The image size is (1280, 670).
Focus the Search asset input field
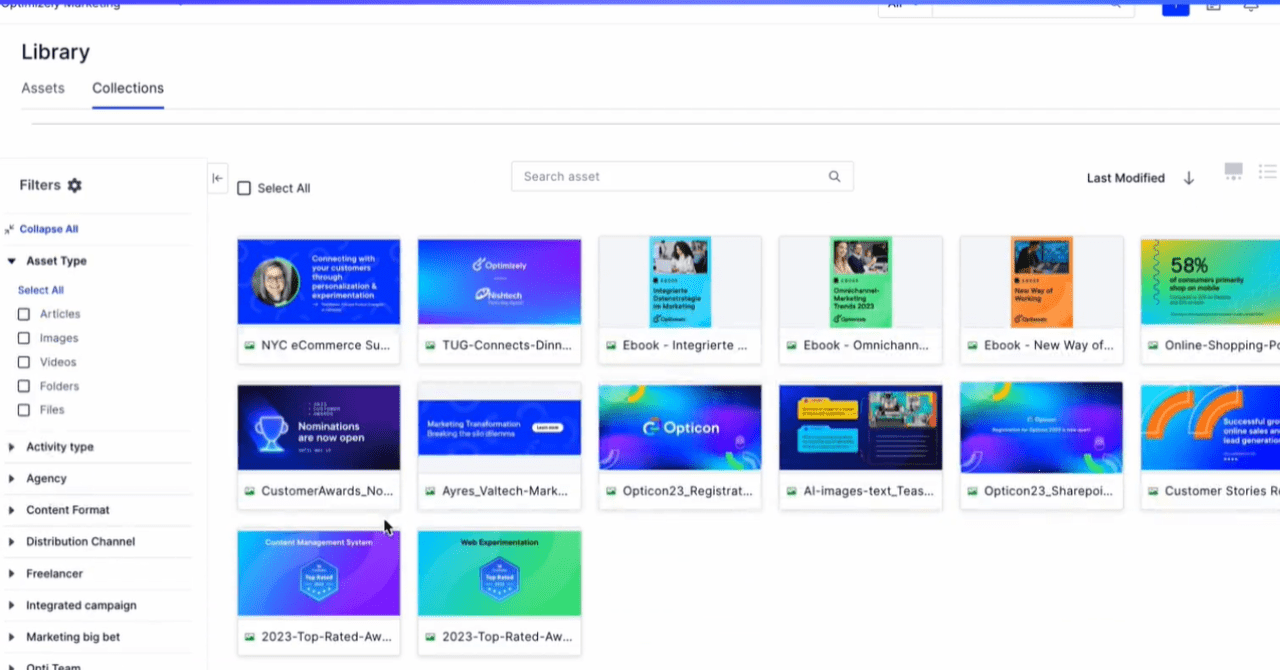point(682,176)
